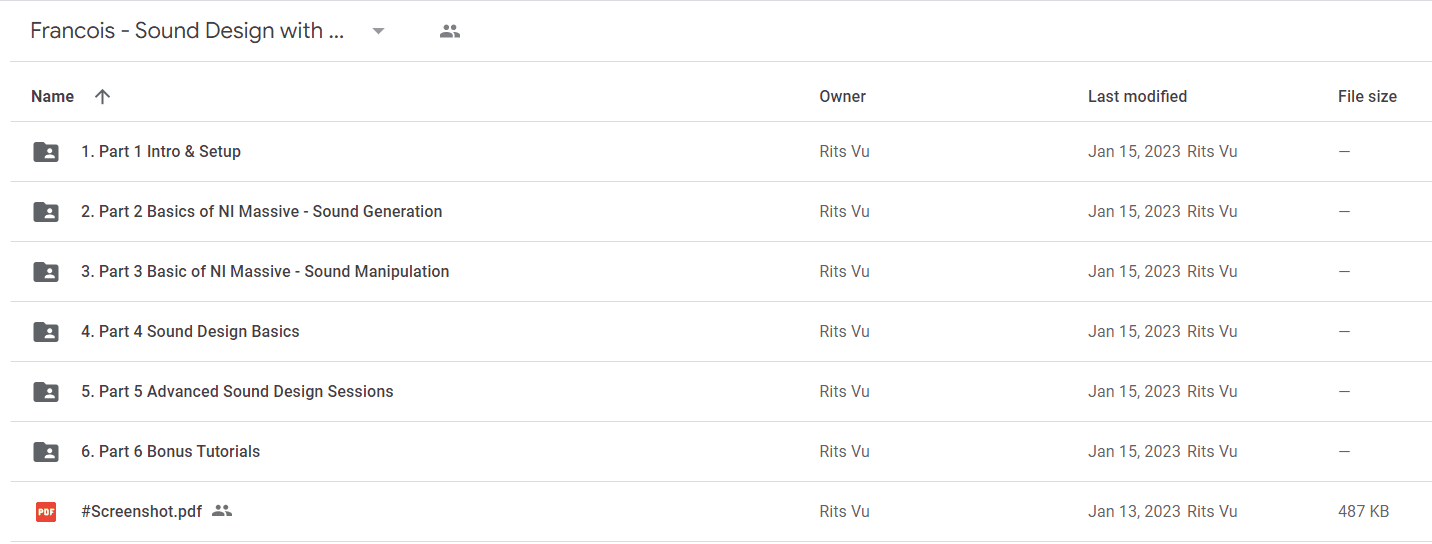
Task: Select the Part 1 Intro & Setup folder icon
Action: click(46, 152)
